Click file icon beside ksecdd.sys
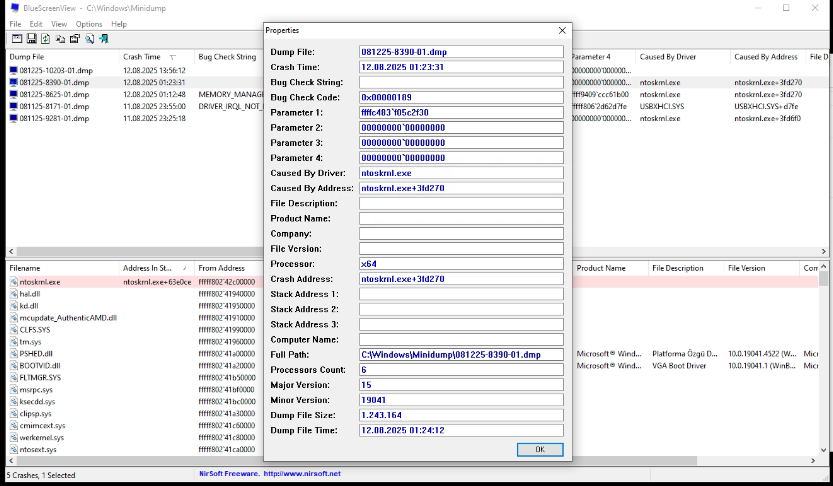Image resolution: width=833 pixels, height=486 pixels. click(14, 402)
